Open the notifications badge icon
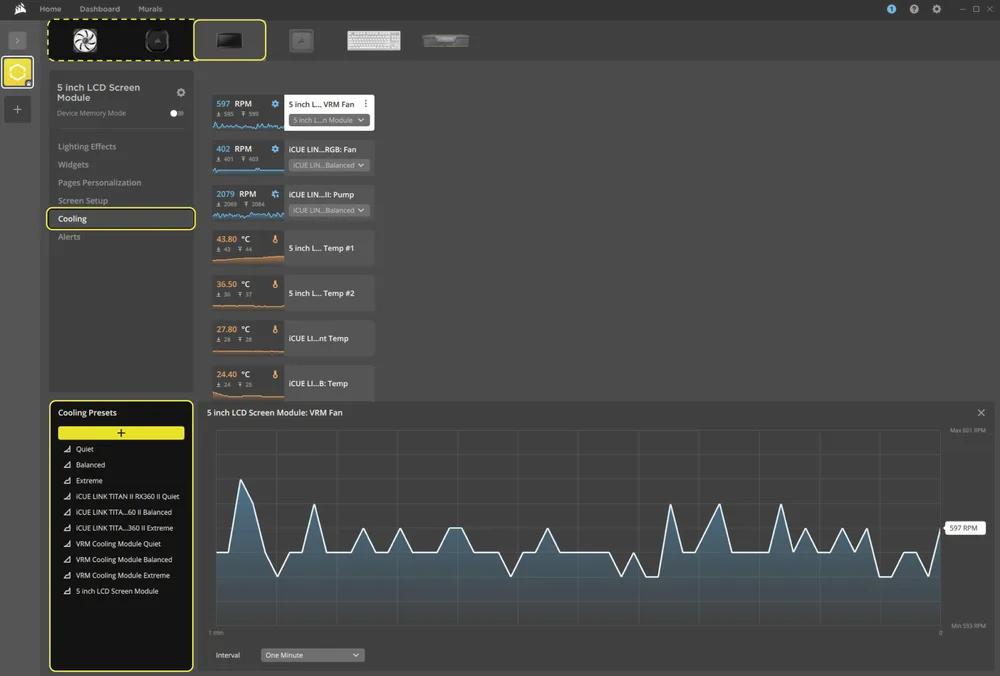This screenshot has width=1000, height=676. click(x=892, y=9)
